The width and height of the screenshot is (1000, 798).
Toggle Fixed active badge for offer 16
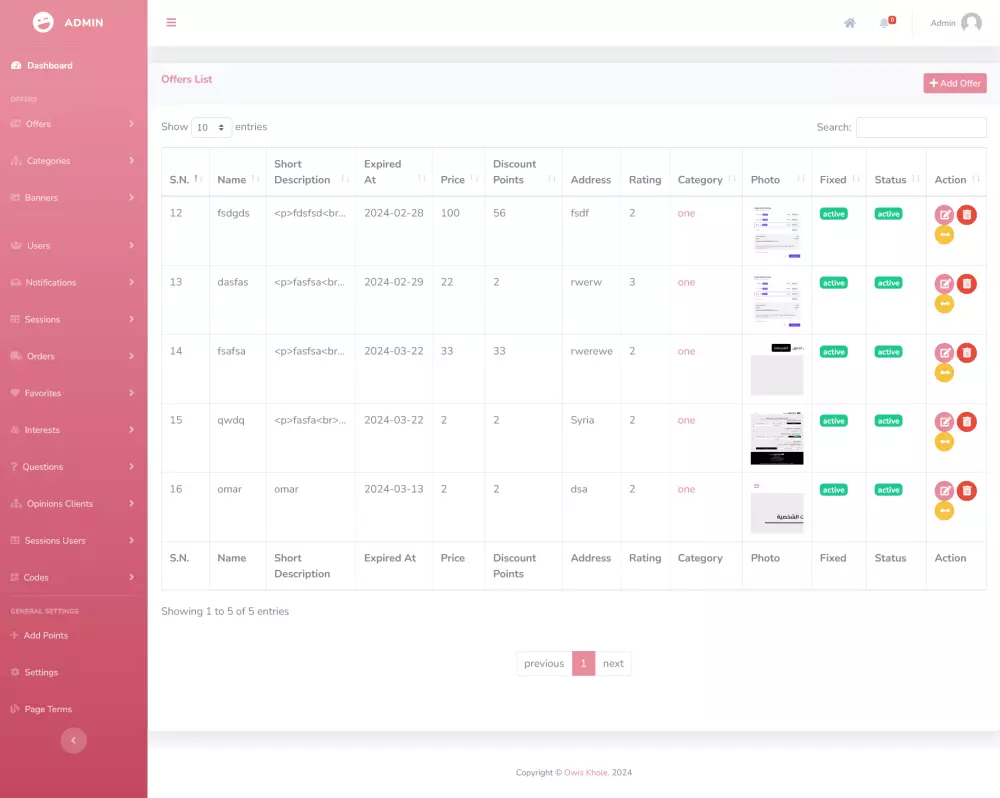click(x=833, y=490)
